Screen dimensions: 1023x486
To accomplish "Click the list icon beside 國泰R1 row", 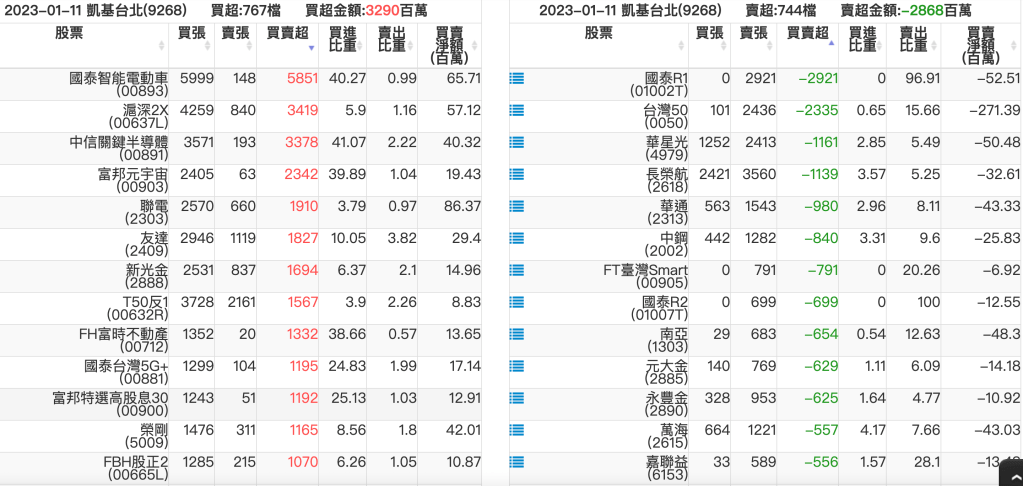I will click(x=517, y=78).
